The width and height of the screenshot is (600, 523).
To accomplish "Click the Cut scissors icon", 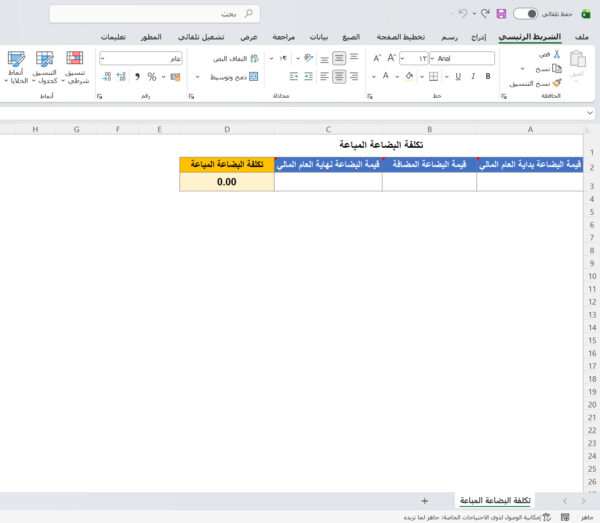I will click(554, 59).
